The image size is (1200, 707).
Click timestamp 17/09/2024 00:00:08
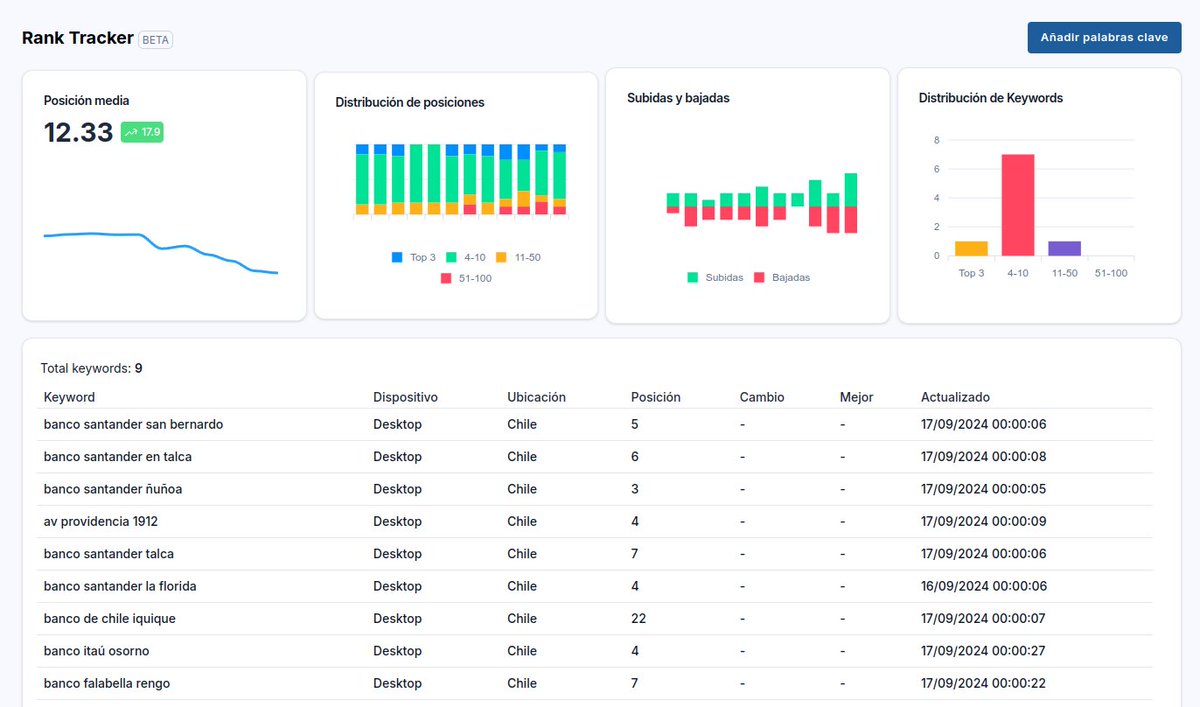coord(984,456)
